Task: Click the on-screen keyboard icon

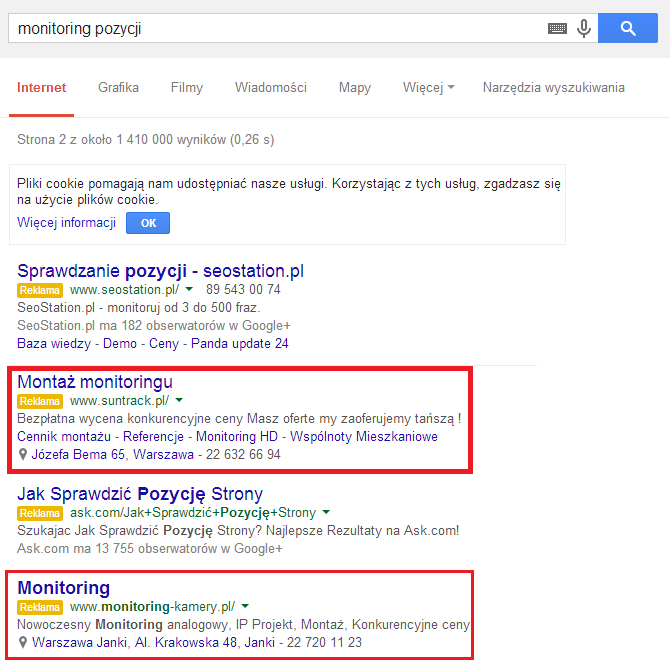Action: tap(557, 28)
